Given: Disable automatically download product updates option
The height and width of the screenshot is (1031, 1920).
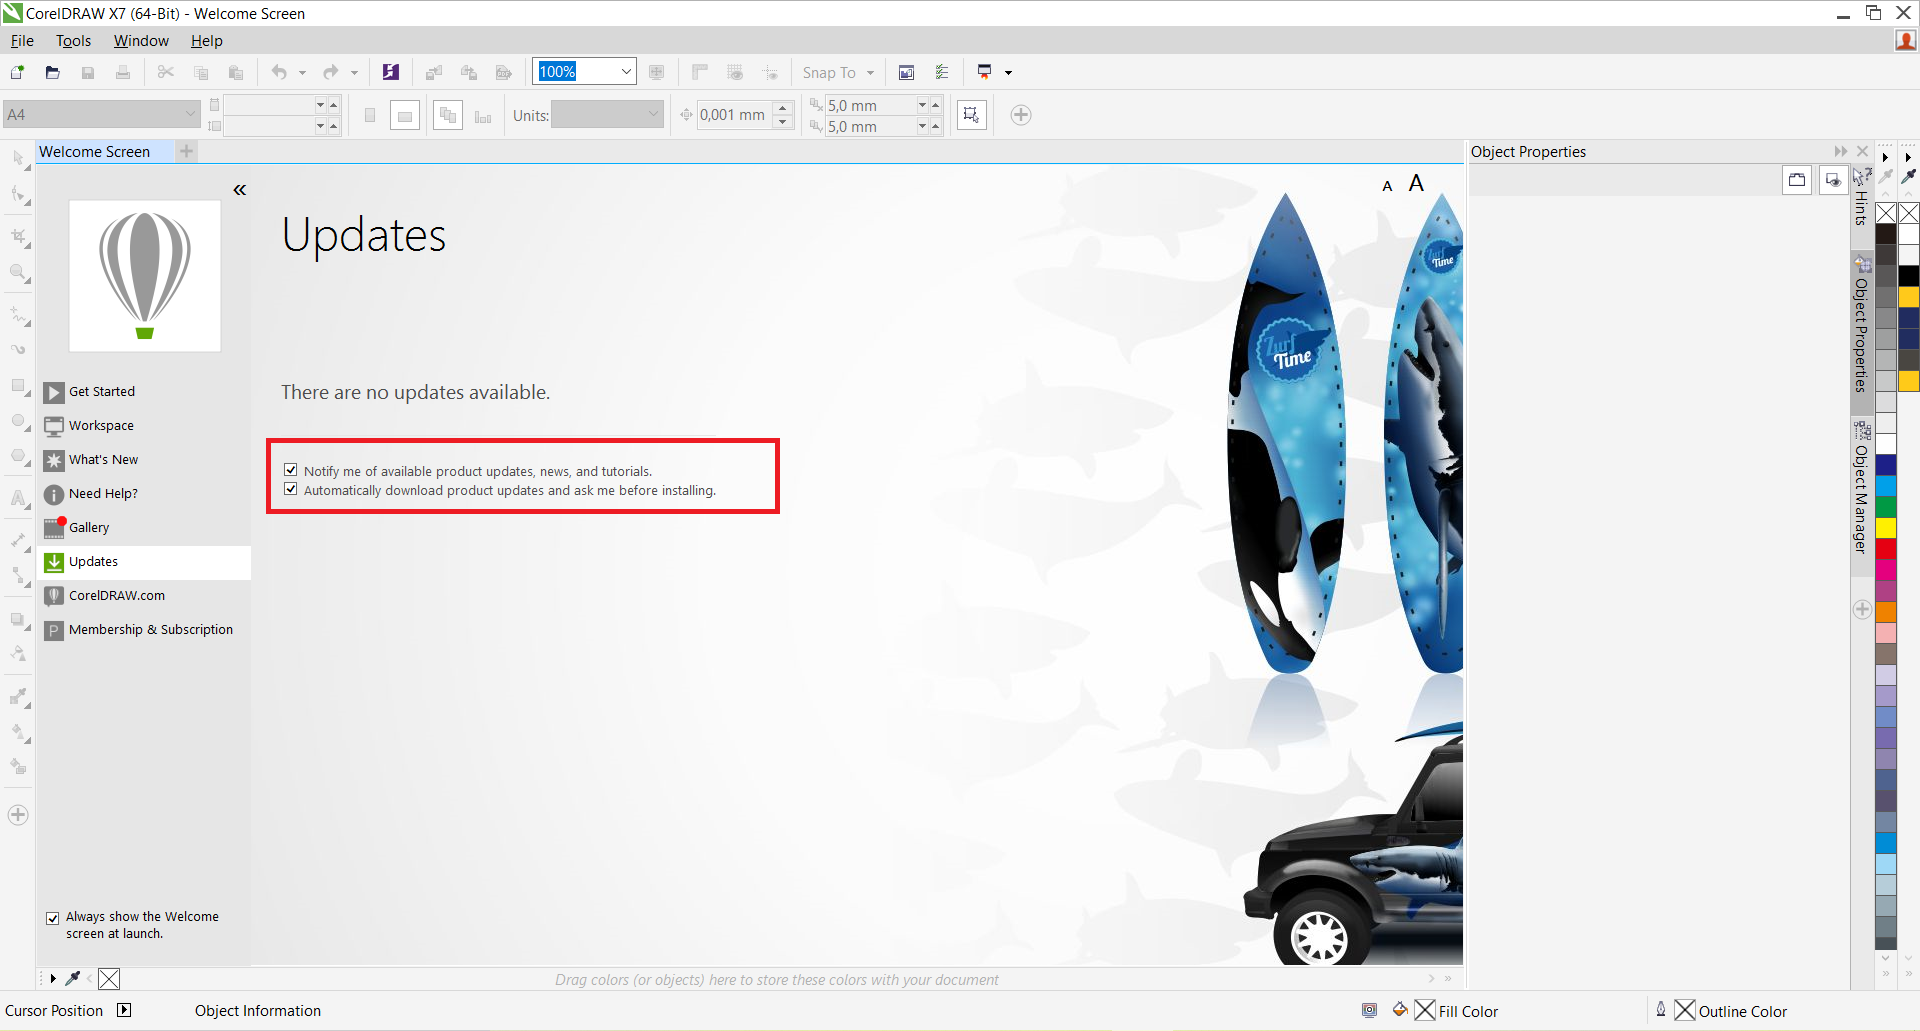Looking at the screenshot, I should [291, 489].
